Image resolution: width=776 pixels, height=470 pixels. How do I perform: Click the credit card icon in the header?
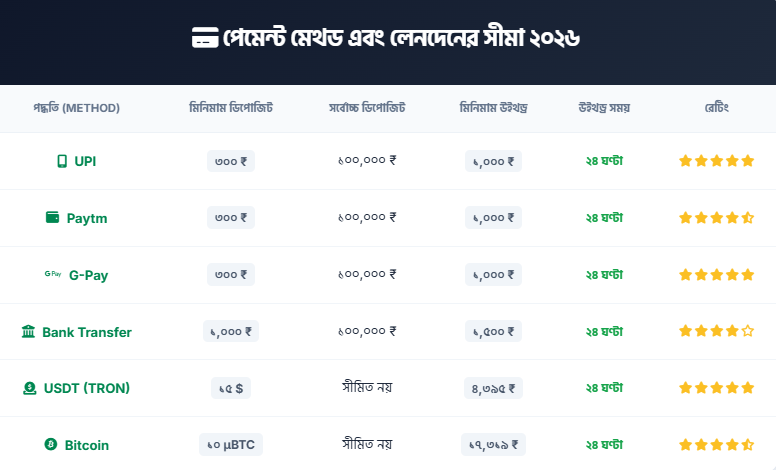point(205,39)
